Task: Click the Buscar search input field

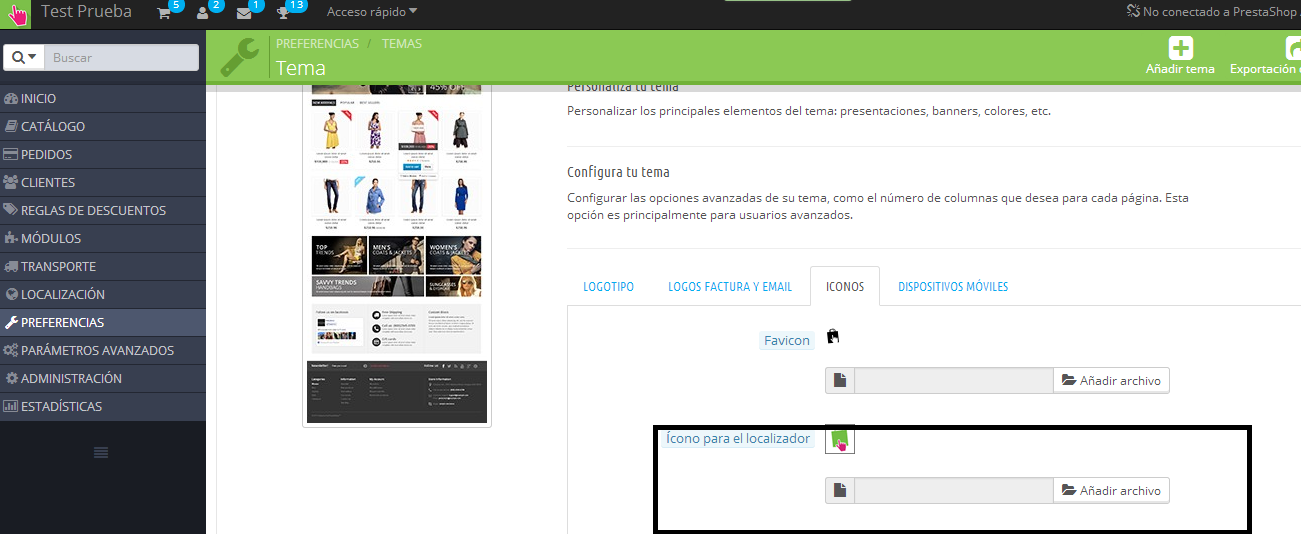Action: coord(122,58)
